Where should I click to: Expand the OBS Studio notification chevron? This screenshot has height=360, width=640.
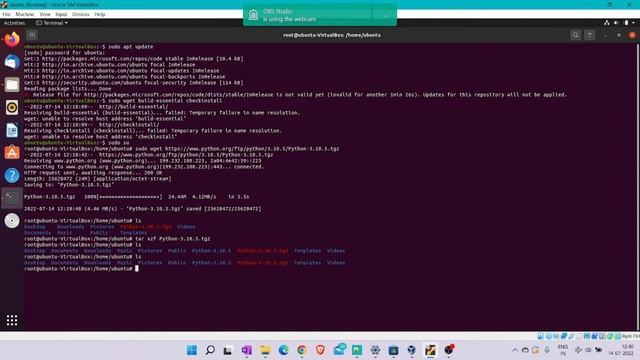(x=384, y=16)
